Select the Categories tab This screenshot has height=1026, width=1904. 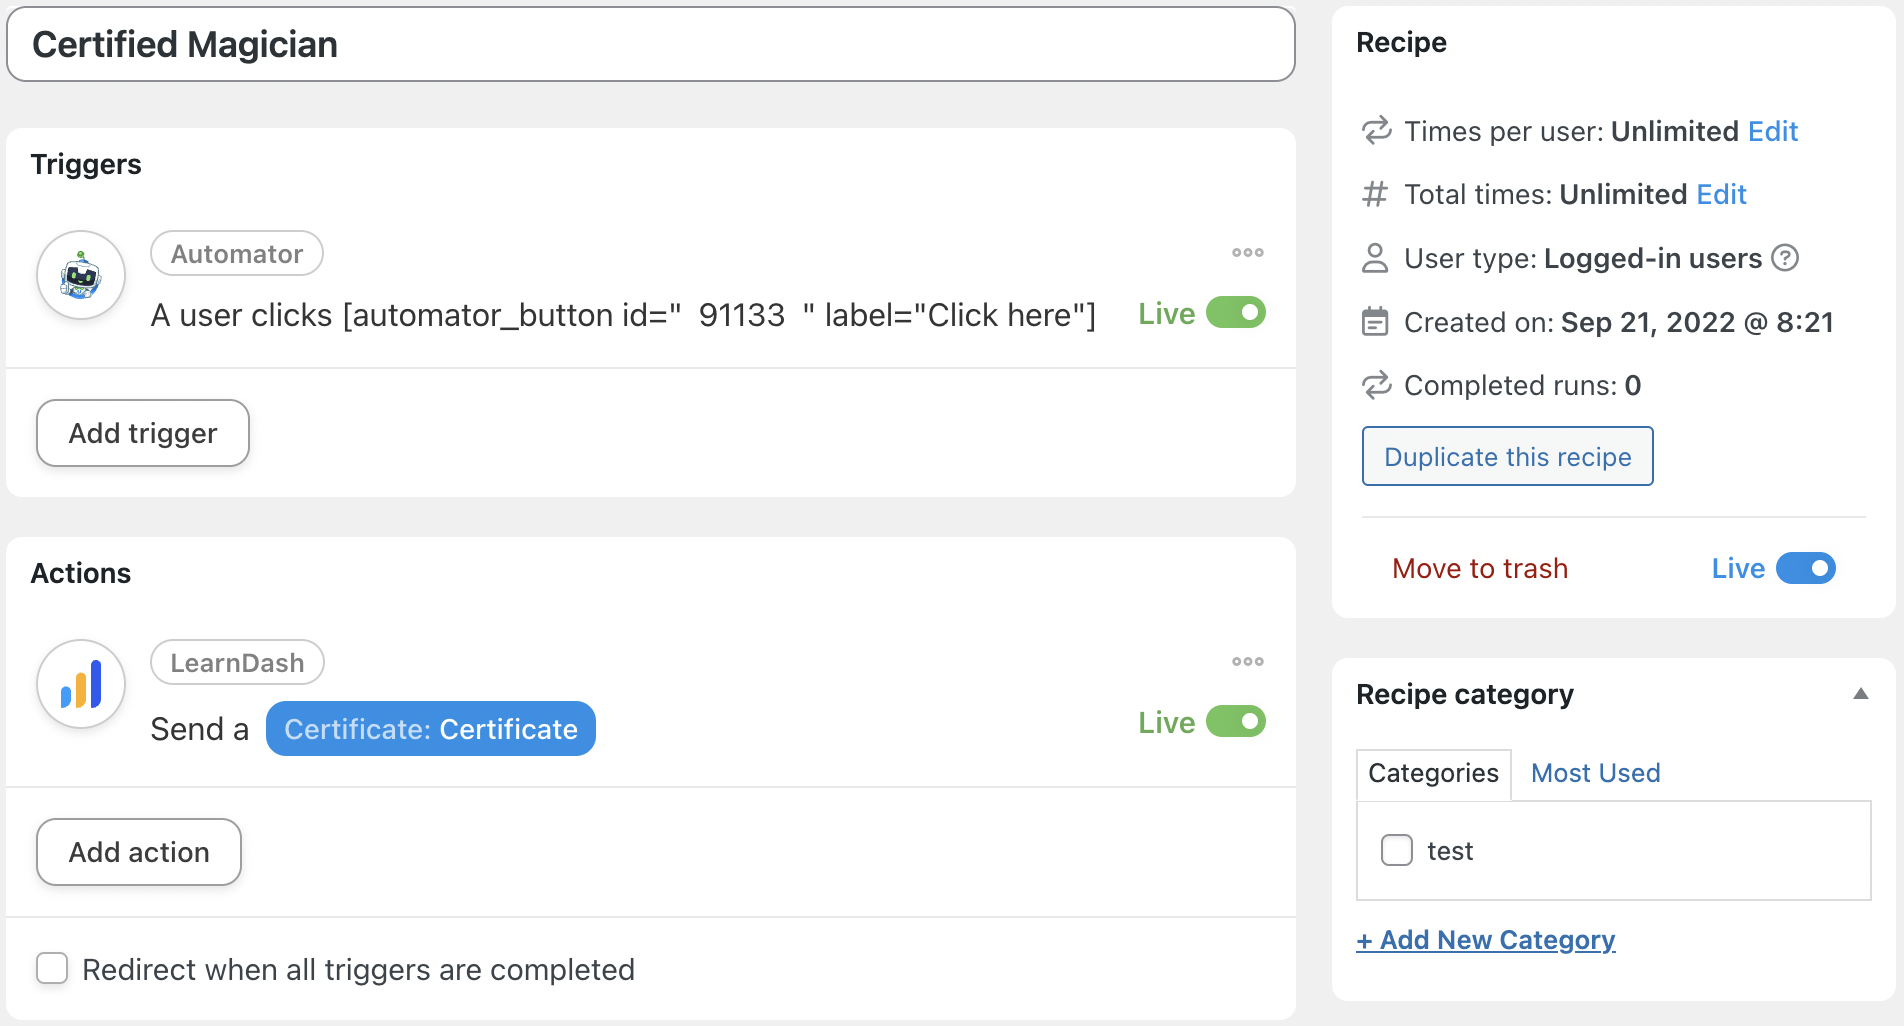point(1432,772)
